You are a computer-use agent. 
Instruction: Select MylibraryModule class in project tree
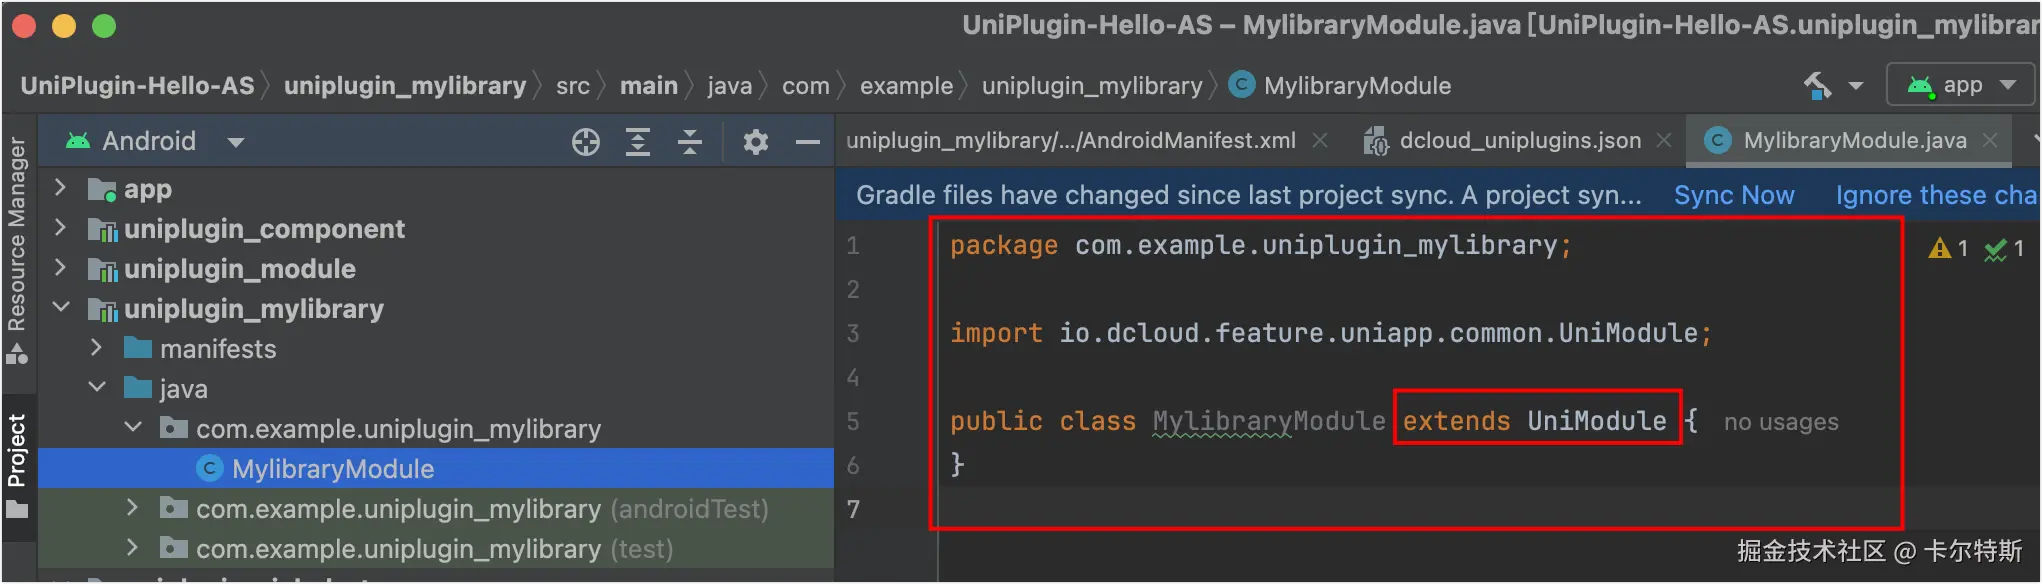coord(332,469)
